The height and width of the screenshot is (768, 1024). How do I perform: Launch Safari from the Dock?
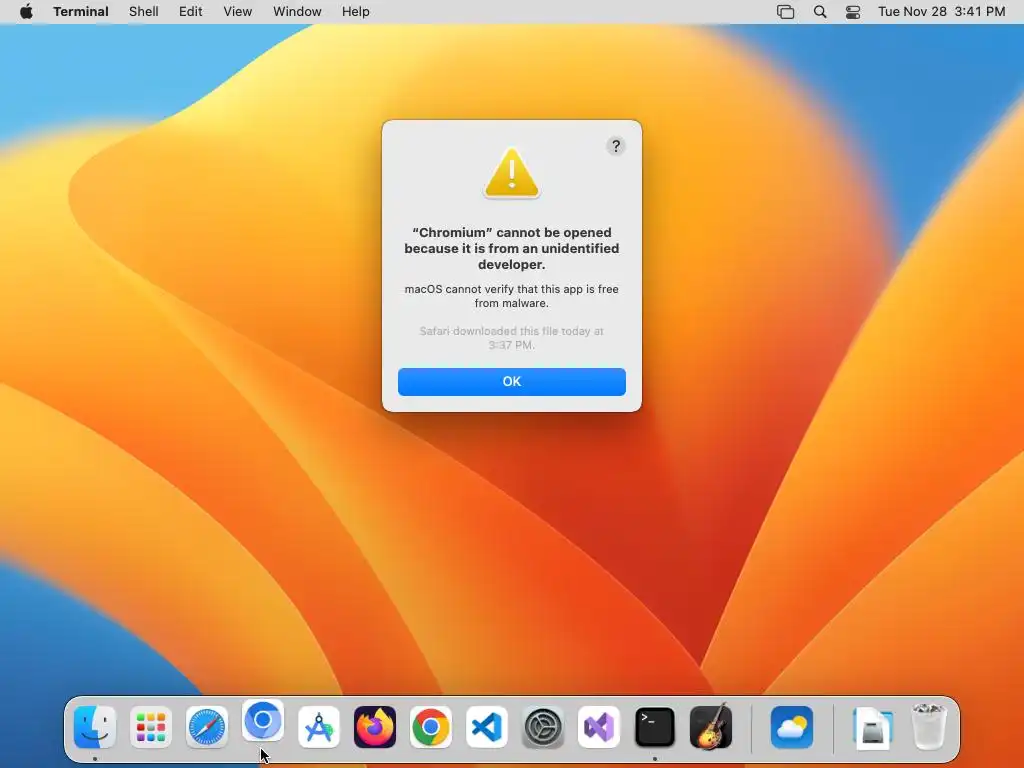click(207, 727)
